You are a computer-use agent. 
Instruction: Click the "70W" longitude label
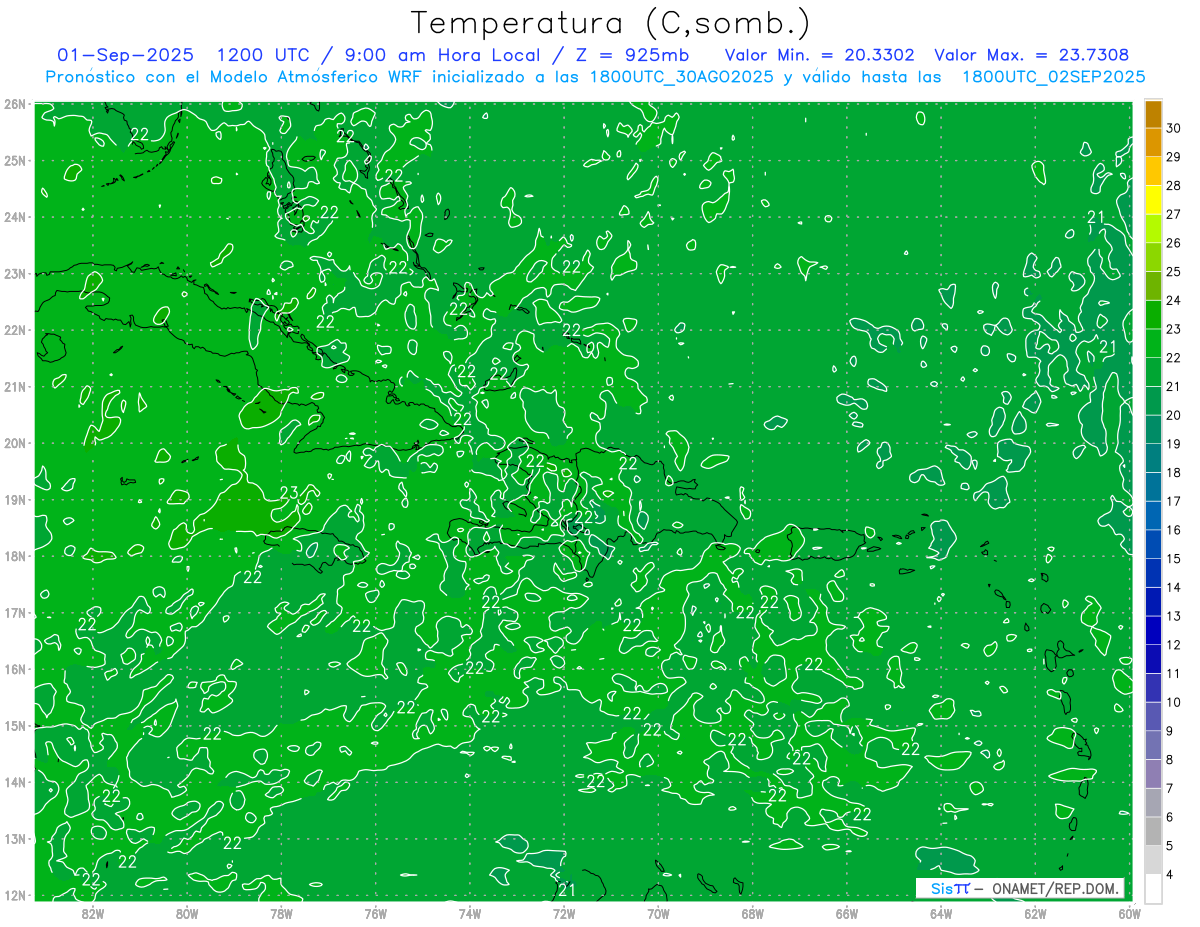[x=658, y=913]
